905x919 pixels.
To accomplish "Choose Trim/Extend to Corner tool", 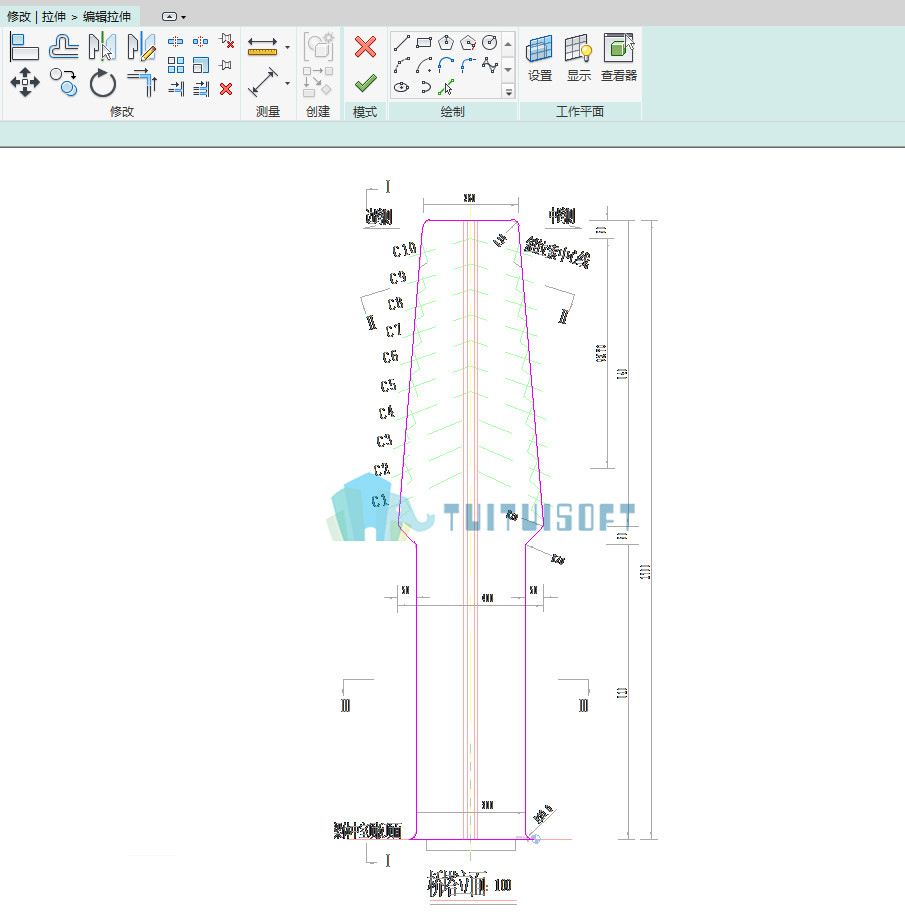I will click(x=142, y=82).
